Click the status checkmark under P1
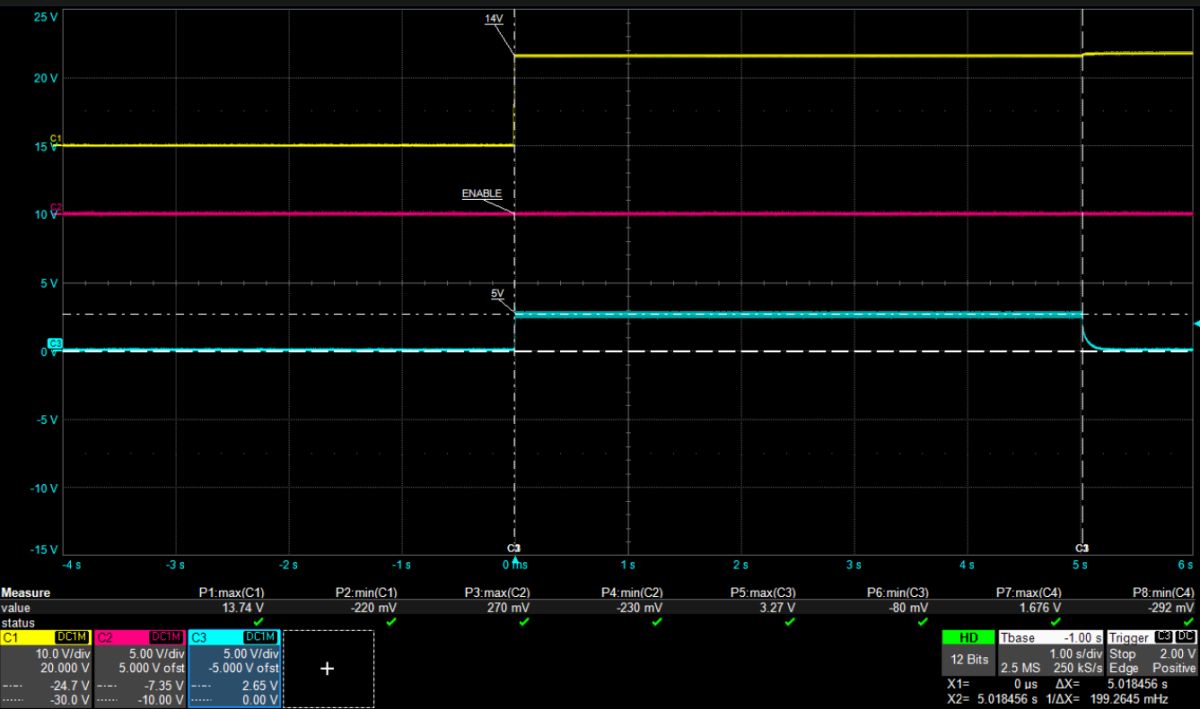The width and height of the screenshot is (1200, 709). [258, 621]
